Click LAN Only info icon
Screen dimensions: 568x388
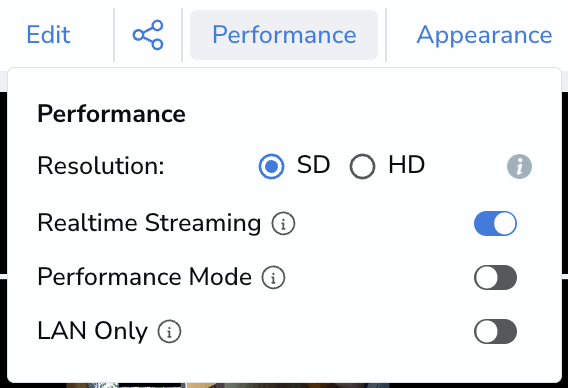[x=169, y=331]
